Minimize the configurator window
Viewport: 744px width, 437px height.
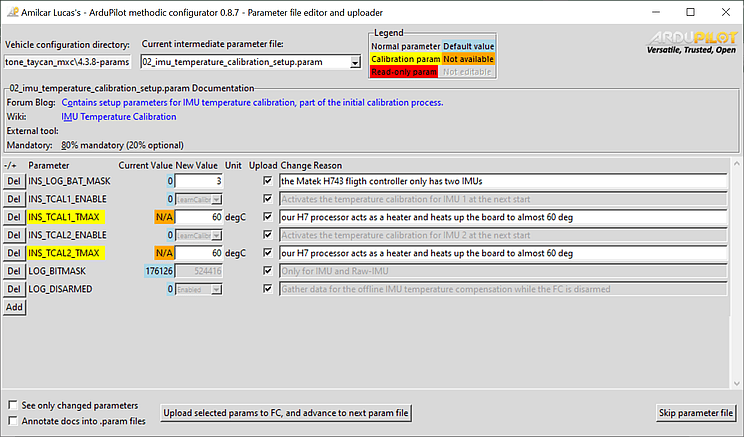click(656, 12)
